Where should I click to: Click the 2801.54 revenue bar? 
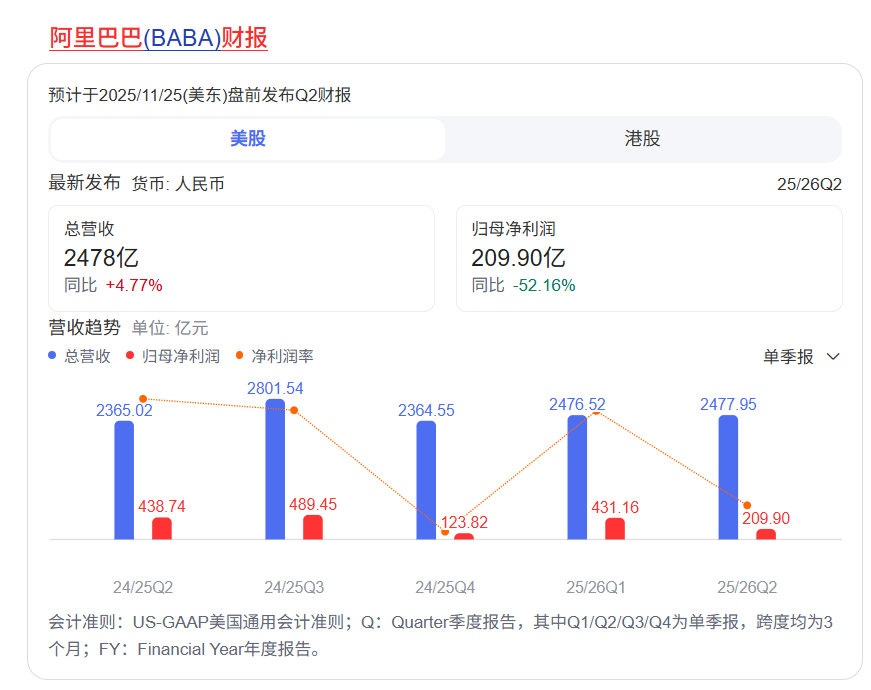coord(275,469)
